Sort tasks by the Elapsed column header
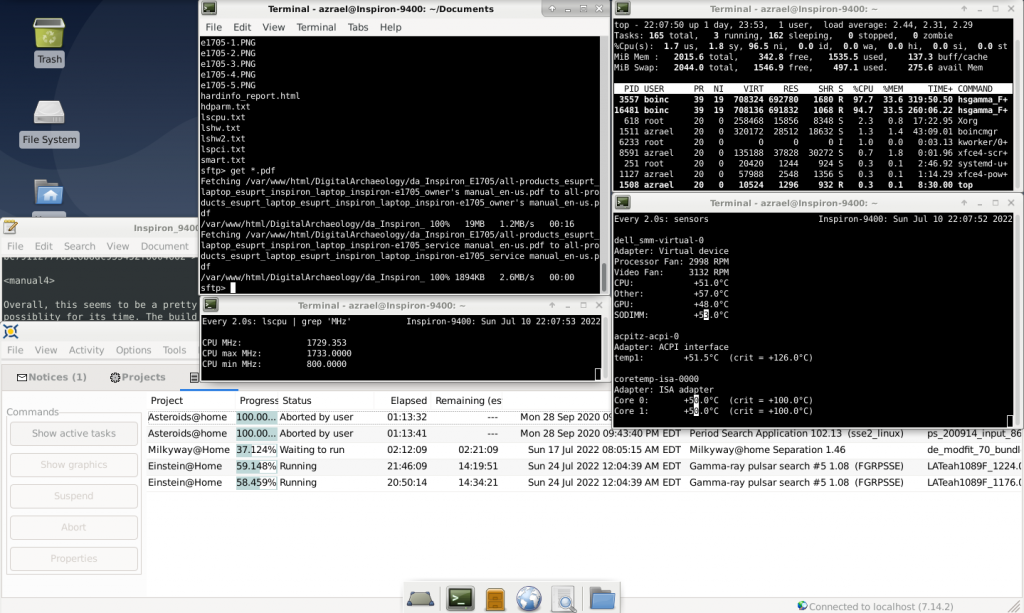1024x613 pixels. [x=402, y=401]
